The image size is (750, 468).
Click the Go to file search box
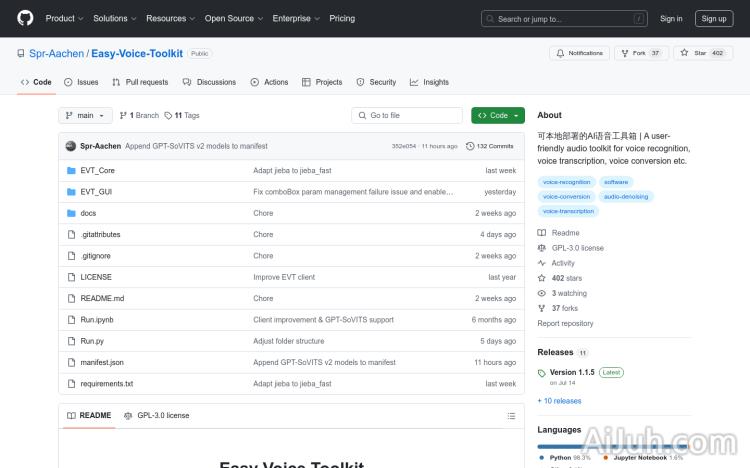(407, 115)
